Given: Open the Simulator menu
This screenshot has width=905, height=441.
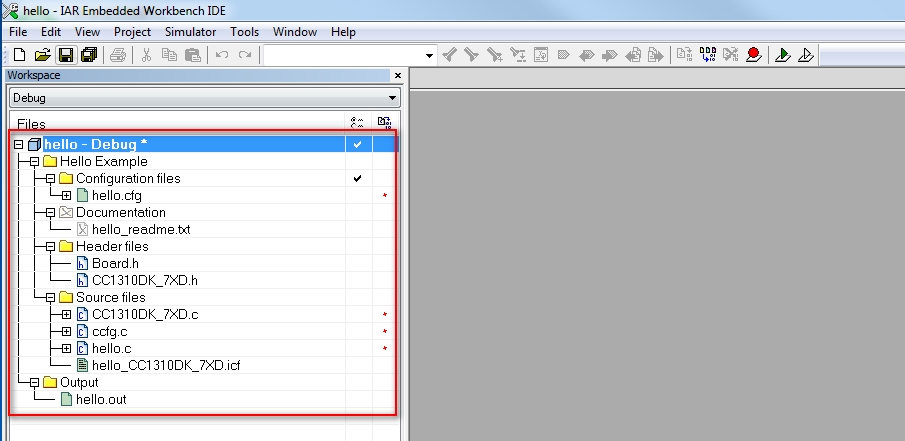Looking at the screenshot, I should coord(190,32).
